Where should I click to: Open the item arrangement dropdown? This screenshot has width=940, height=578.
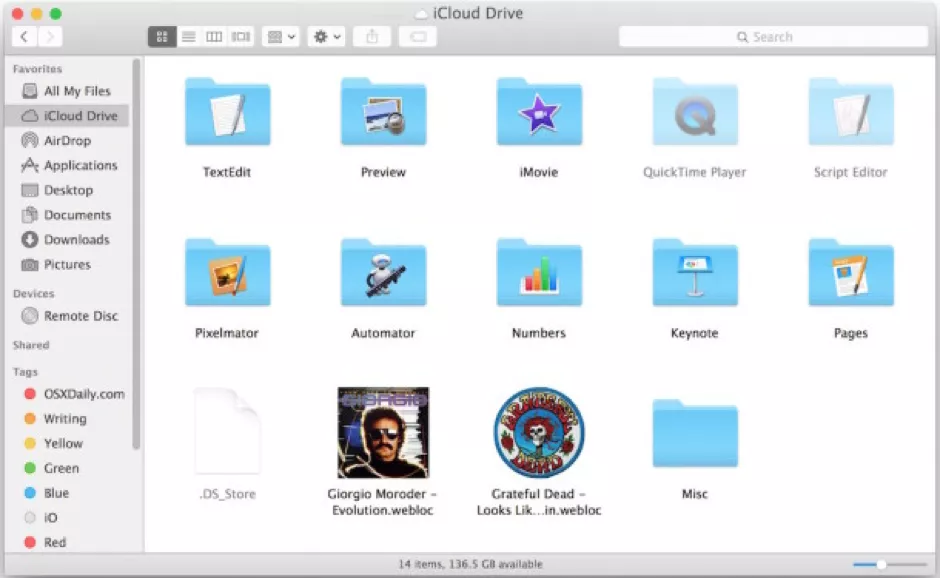(279, 36)
